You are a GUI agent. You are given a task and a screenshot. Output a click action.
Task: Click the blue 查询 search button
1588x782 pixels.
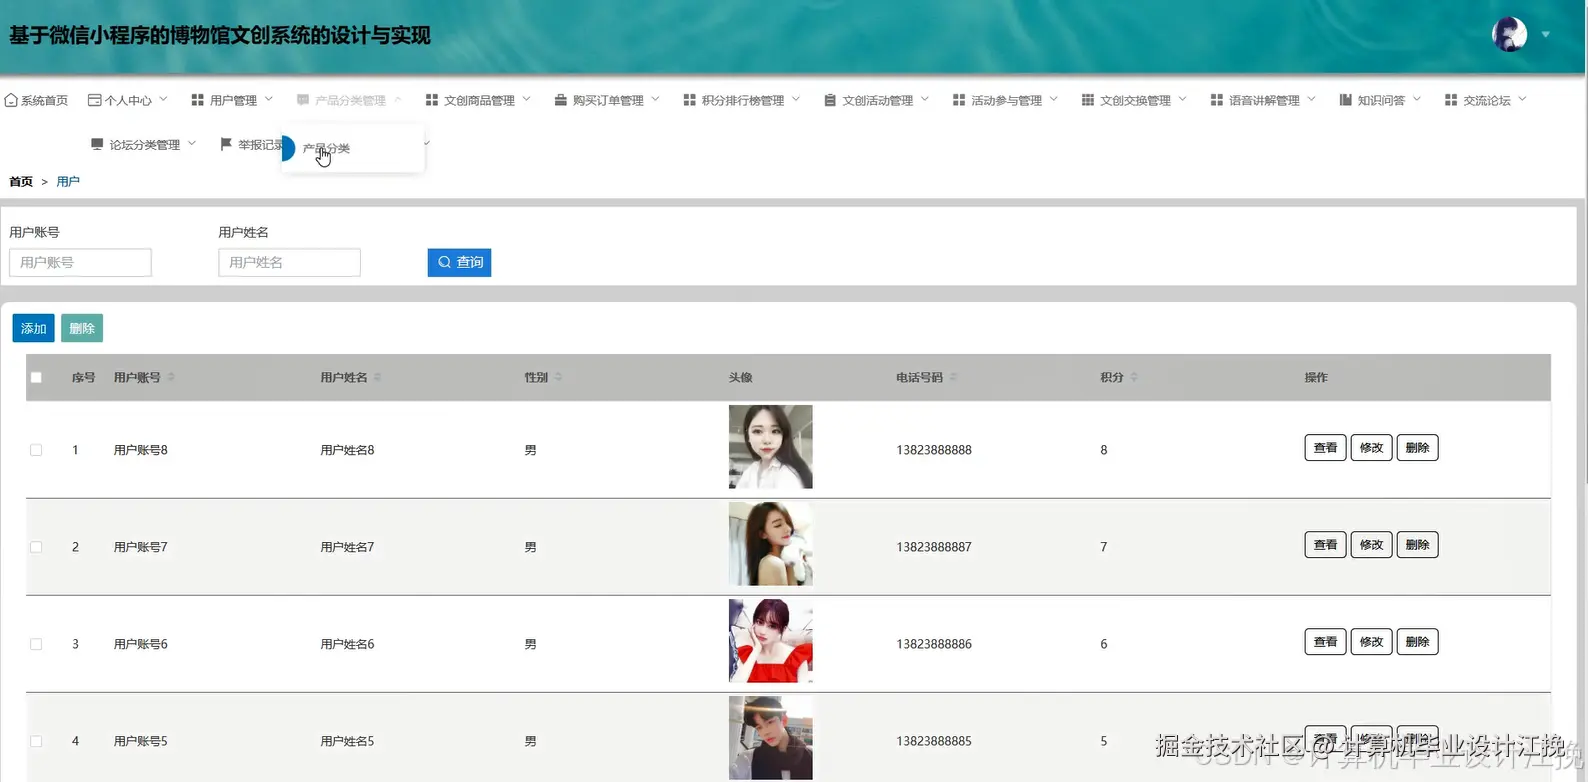pos(459,262)
